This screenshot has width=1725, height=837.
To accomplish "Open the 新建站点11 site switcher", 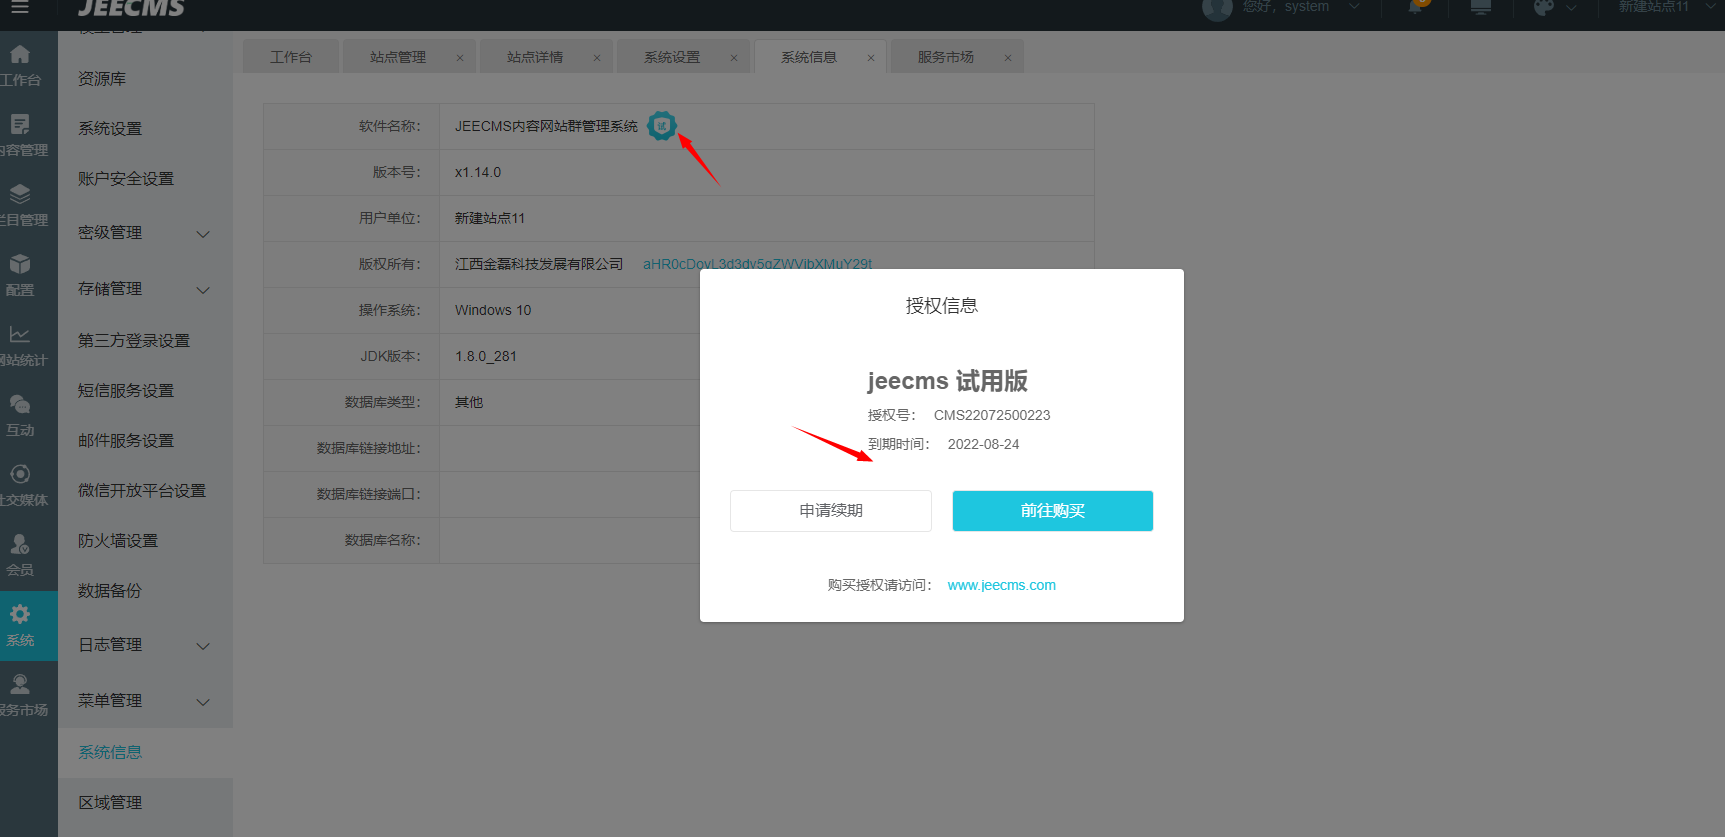I will tap(1667, 6).
